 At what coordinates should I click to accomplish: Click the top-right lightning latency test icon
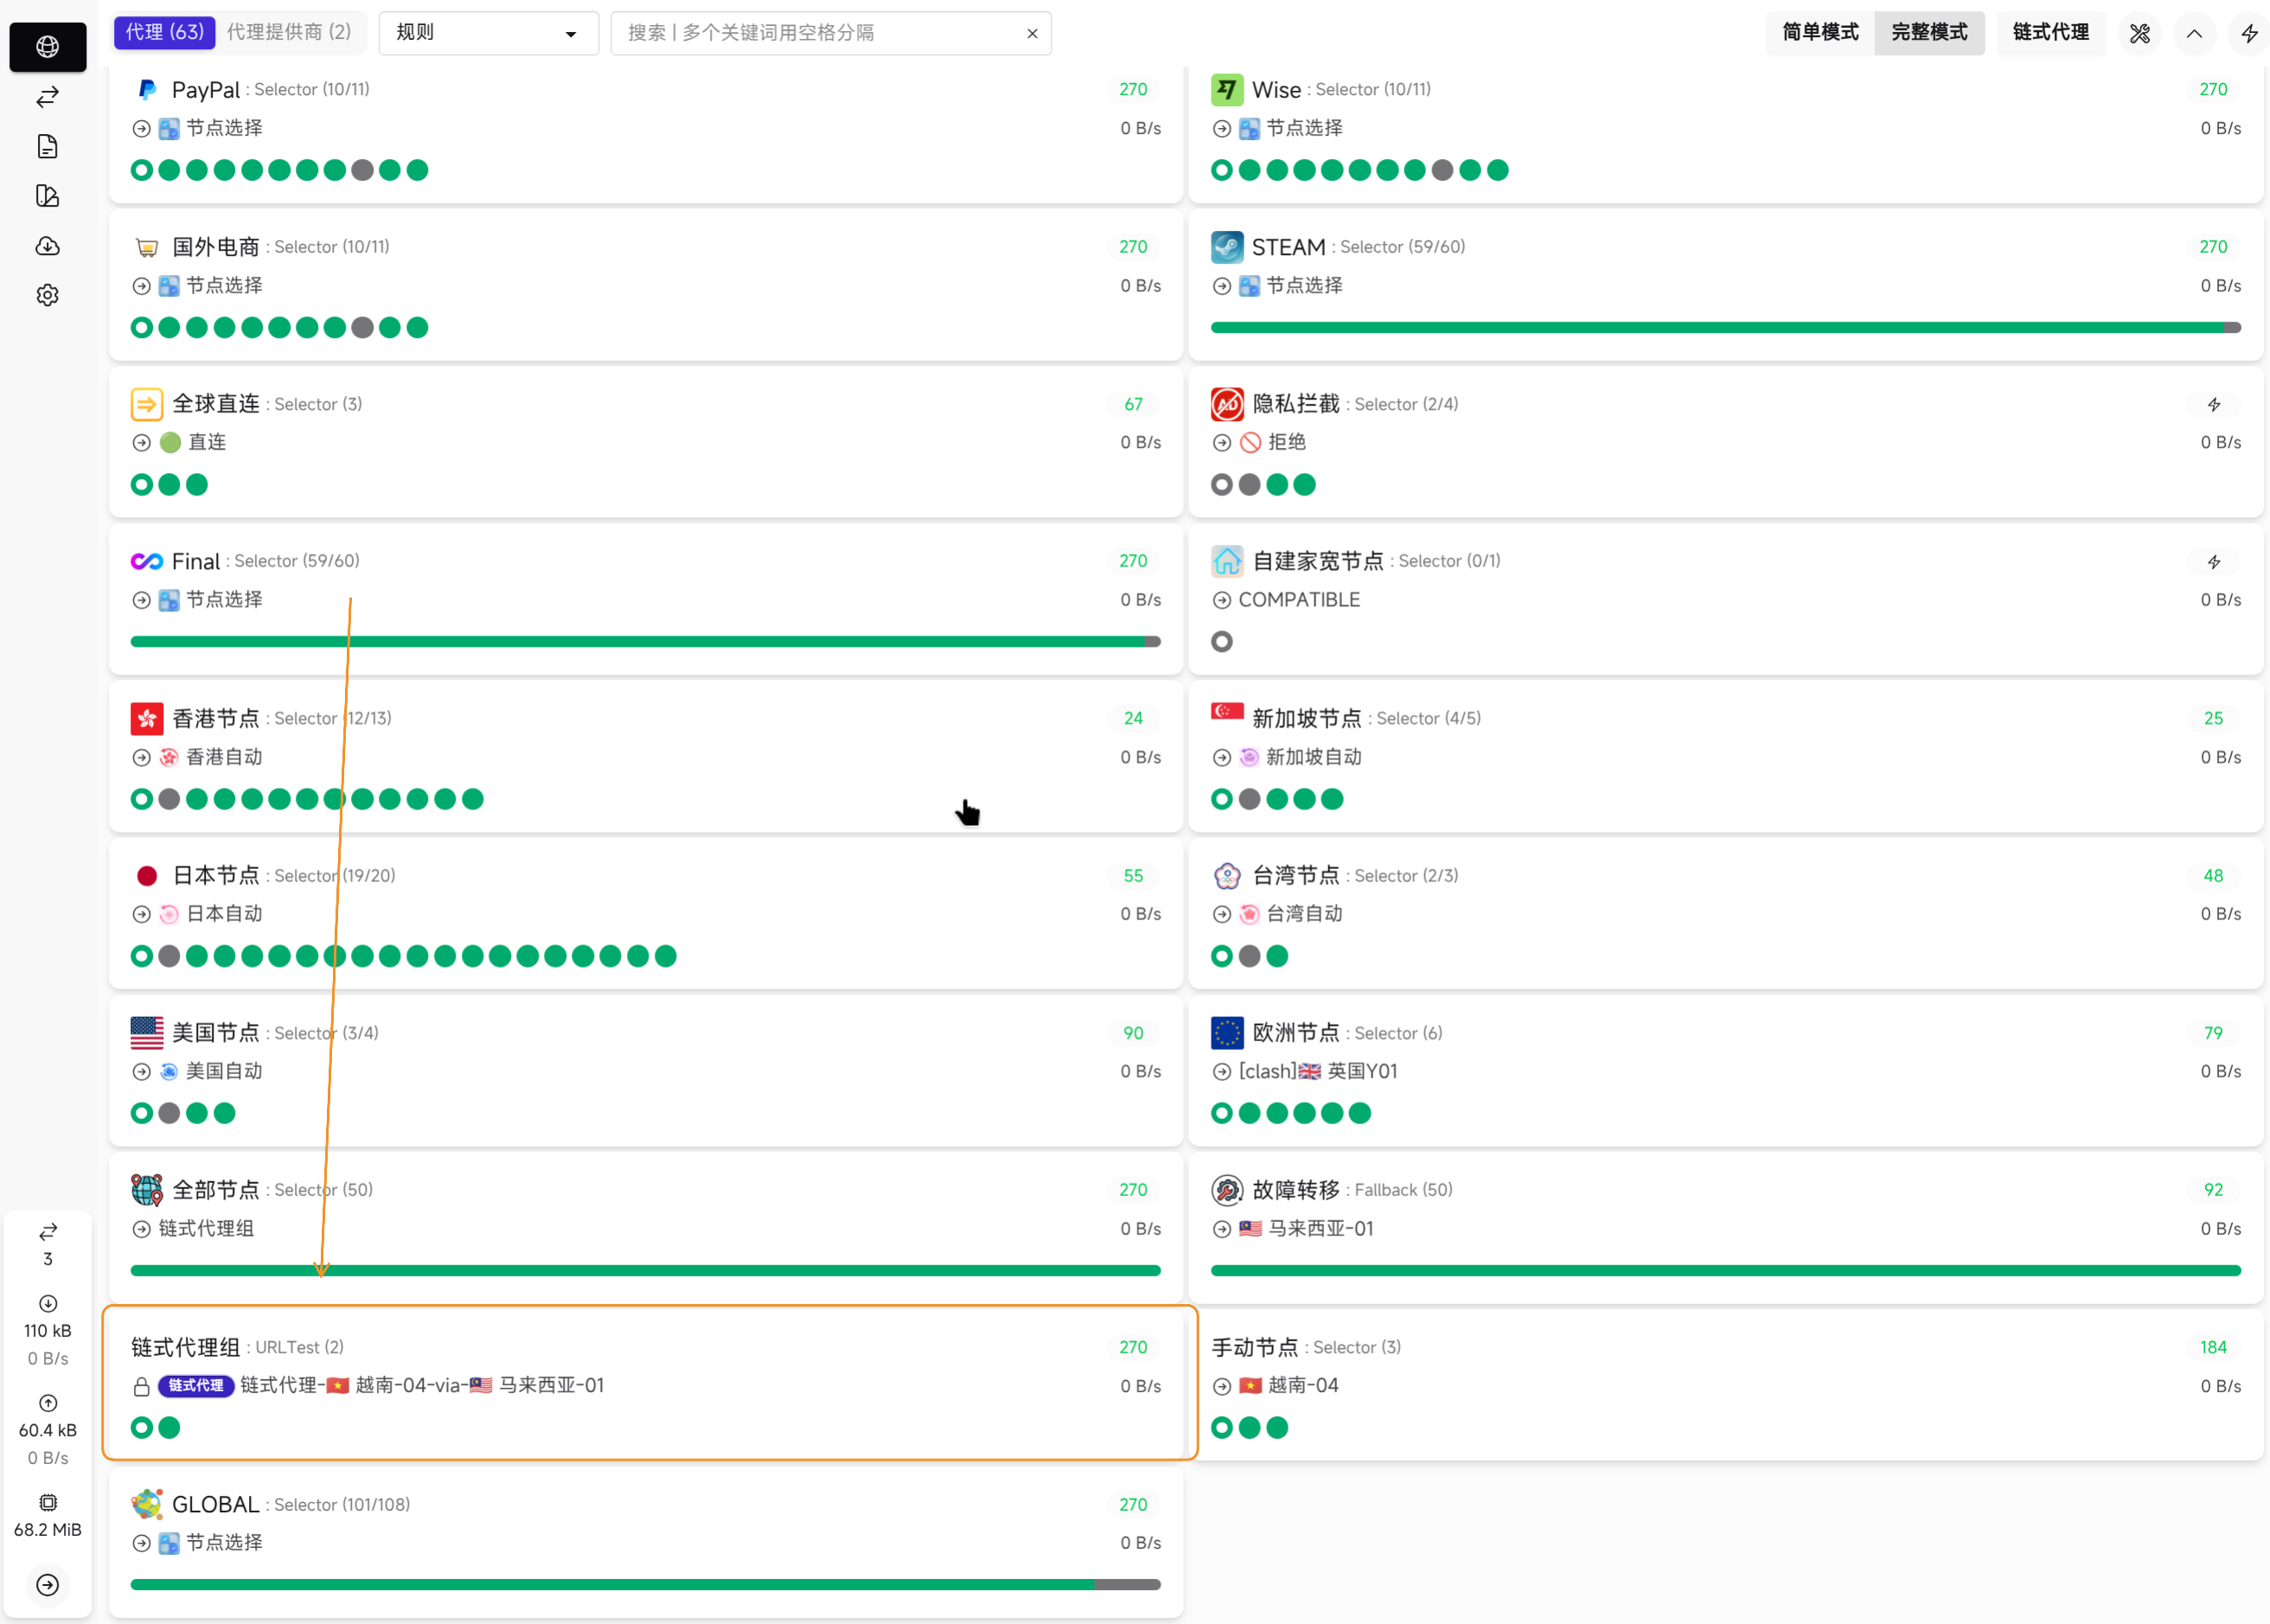[2249, 33]
